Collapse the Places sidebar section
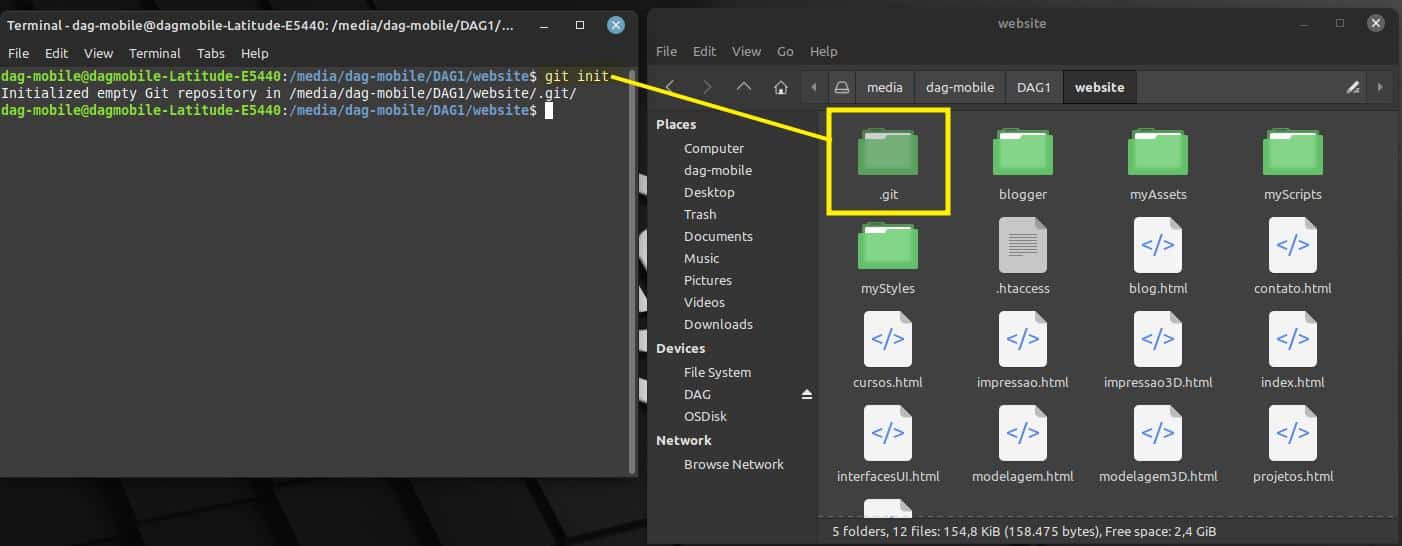Image resolution: width=1402 pixels, height=546 pixels. [x=676, y=124]
